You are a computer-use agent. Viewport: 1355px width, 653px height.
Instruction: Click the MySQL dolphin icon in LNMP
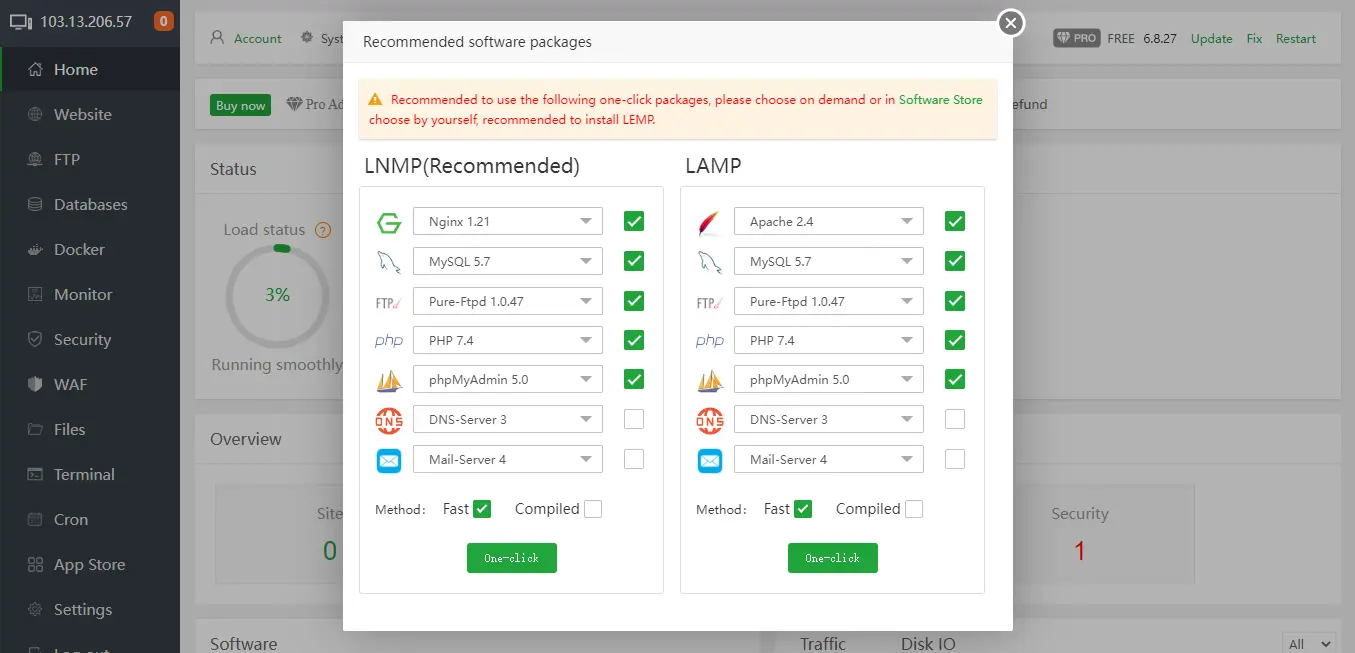pos(389,262)
